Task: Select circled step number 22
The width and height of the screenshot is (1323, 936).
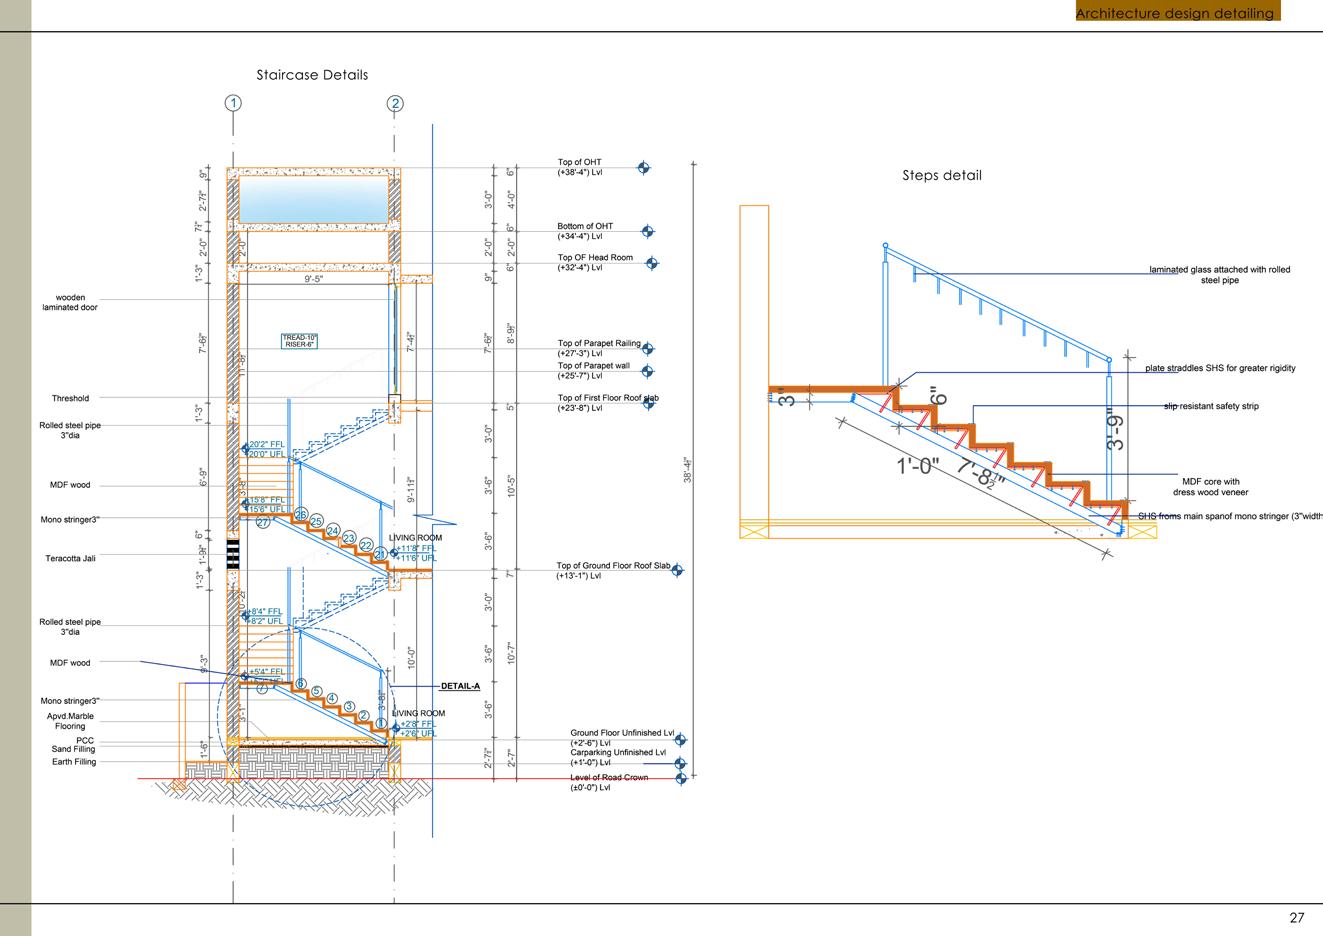Action: point(366,545)
